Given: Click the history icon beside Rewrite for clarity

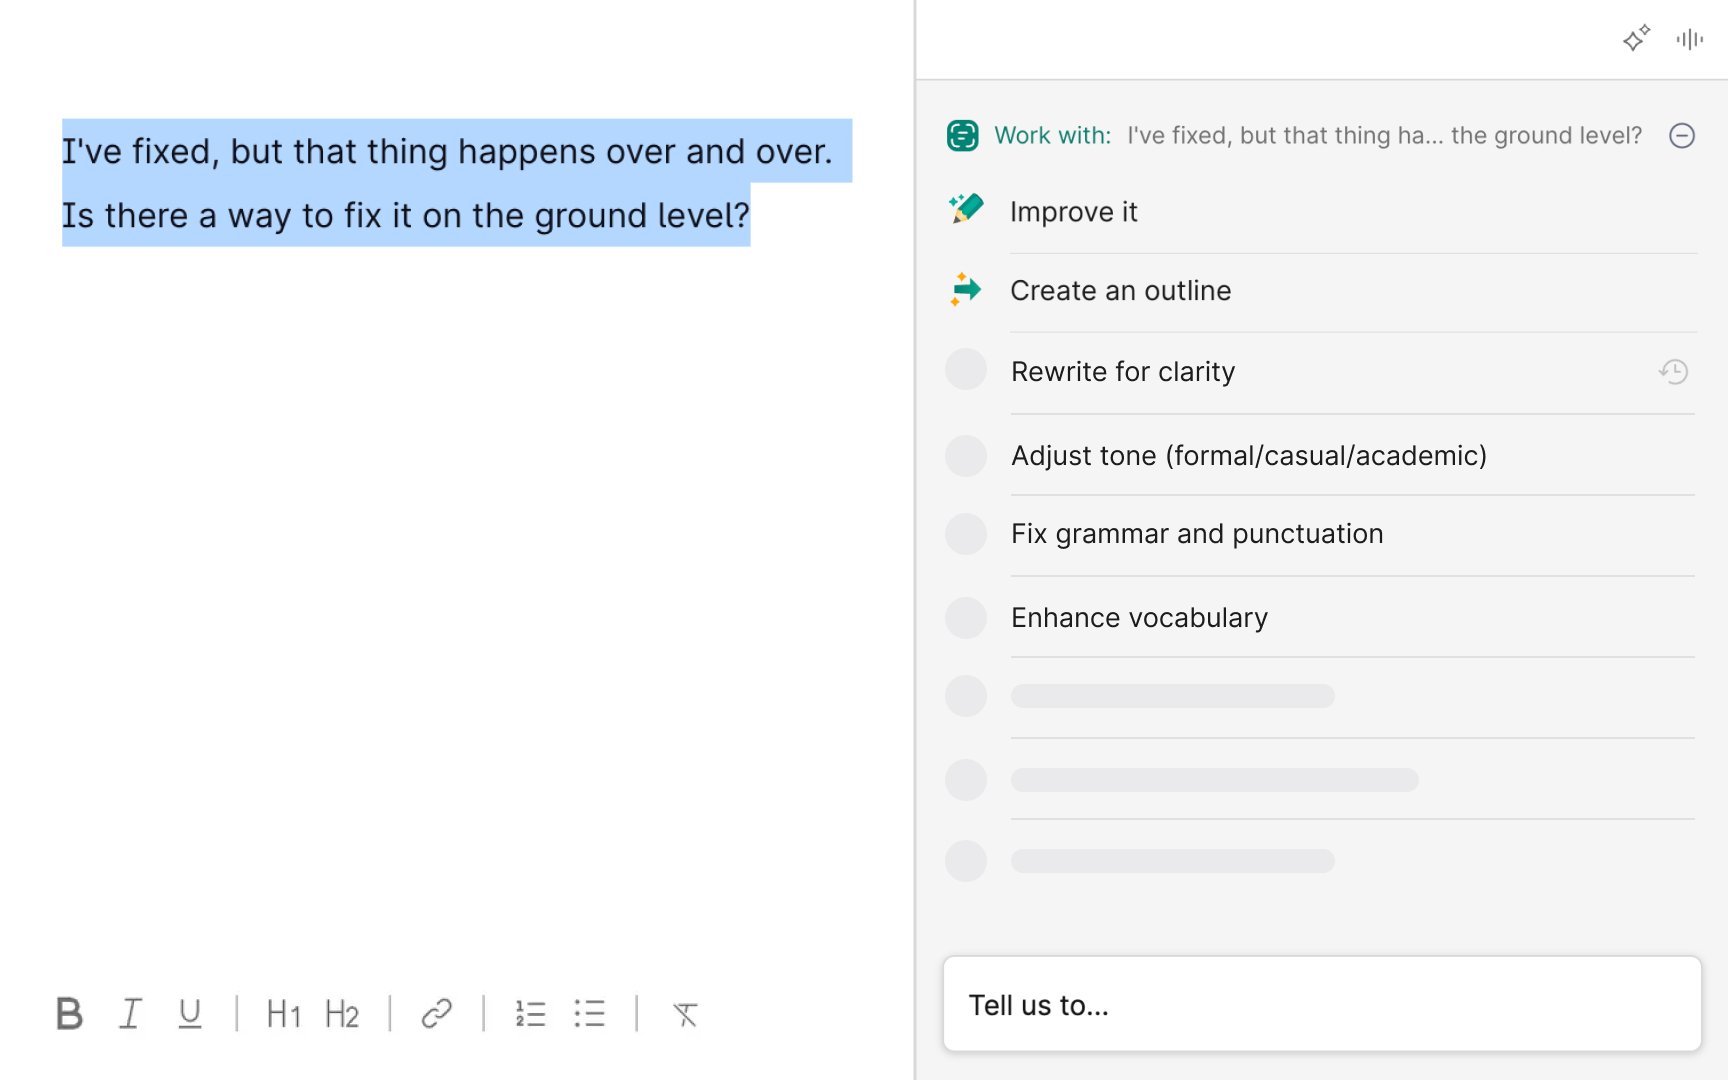Looking at the screenshot, I should click(1673, 372).
